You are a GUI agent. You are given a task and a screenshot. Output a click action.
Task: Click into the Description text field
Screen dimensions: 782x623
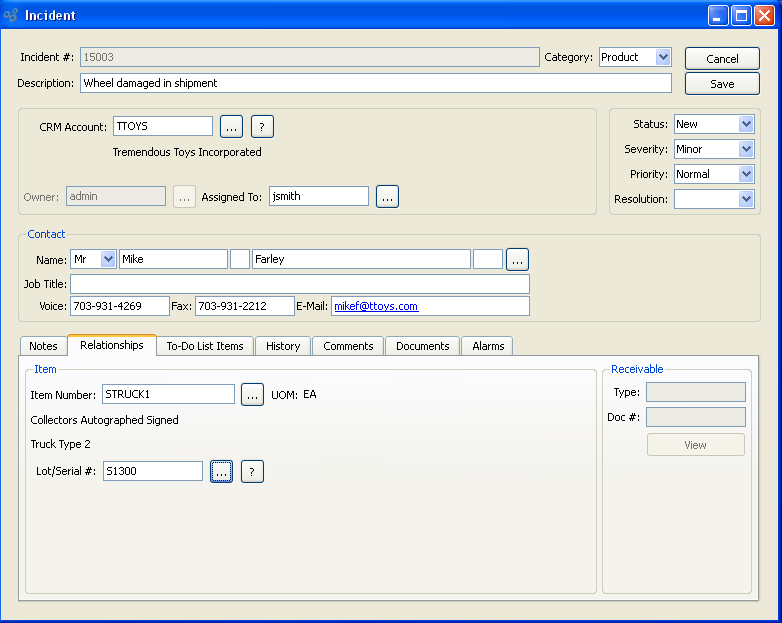pyautogui.click(x=375, y=83)
